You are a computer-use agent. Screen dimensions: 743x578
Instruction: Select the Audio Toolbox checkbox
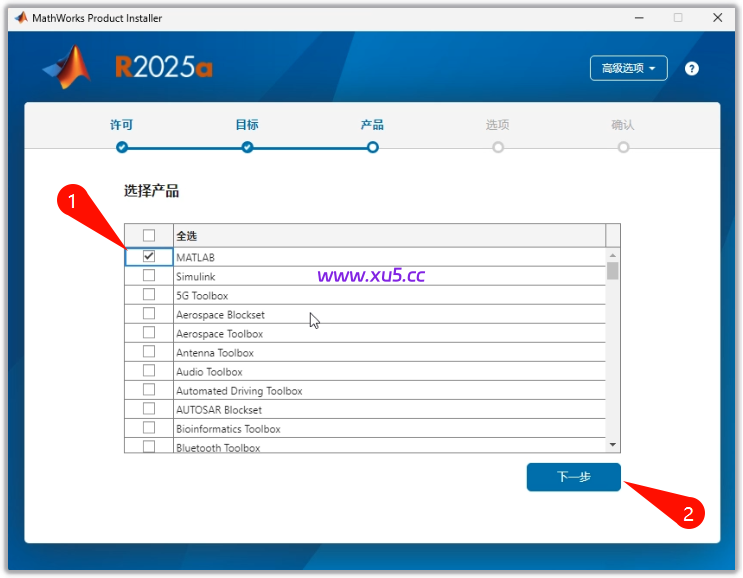149,371
